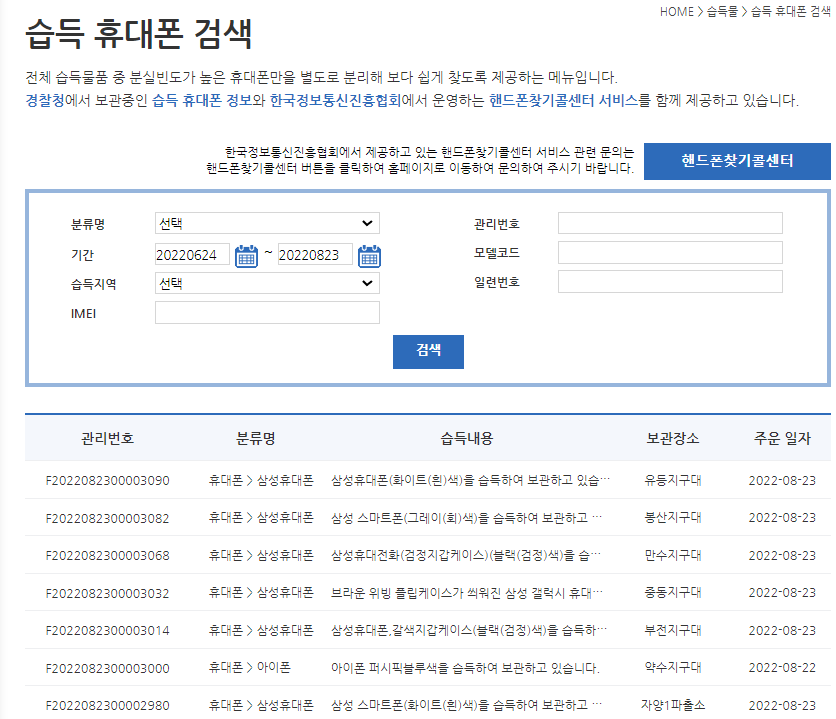Image resolution: width=836 pixels, height=719 pixels.
Task: Click the 습득 휴대폰 검색 page title
Action: [139, 34]
